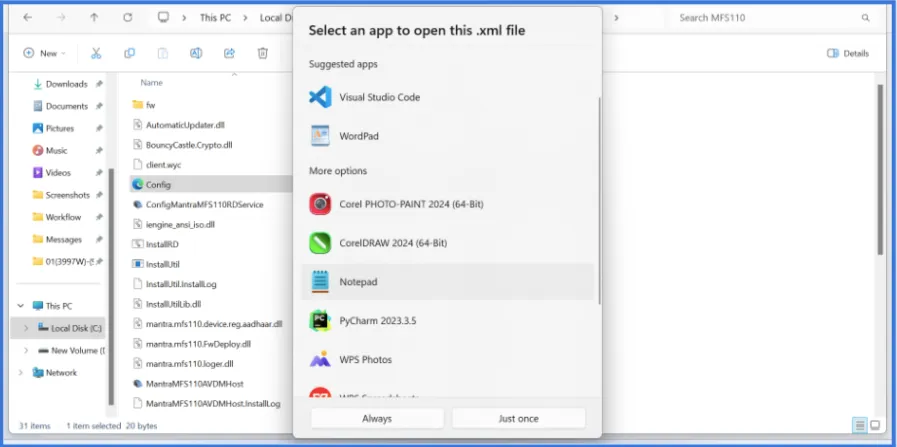Select the InstallRD file
This screenshot has width=897, height=447.
coord(162,244)
